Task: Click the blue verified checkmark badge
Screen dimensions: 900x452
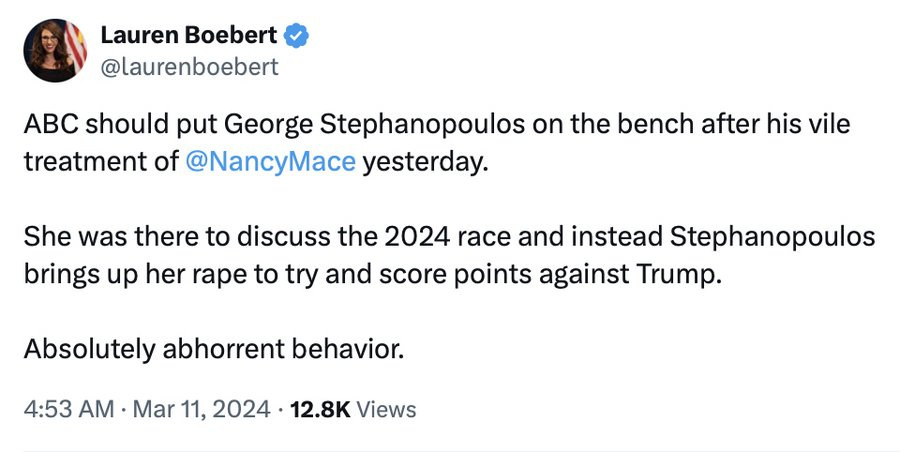Action: click(x=297, y=37)
